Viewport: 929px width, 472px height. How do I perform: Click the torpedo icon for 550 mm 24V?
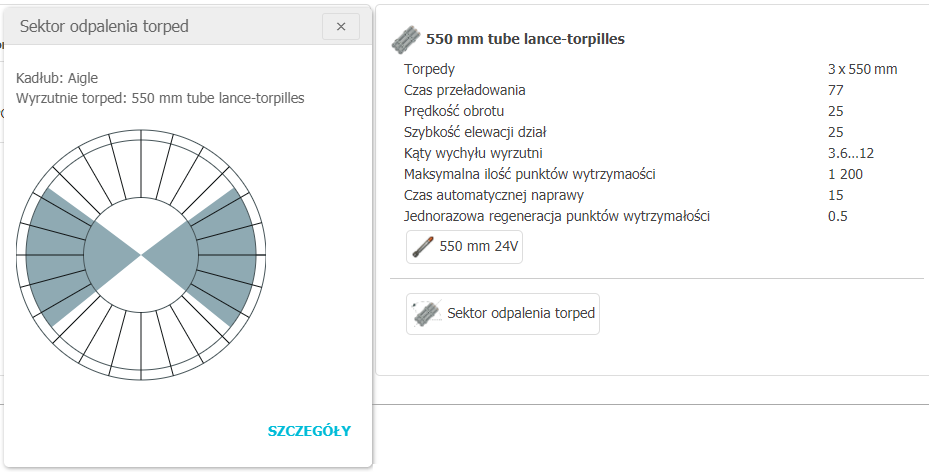(x=423, y=247)
